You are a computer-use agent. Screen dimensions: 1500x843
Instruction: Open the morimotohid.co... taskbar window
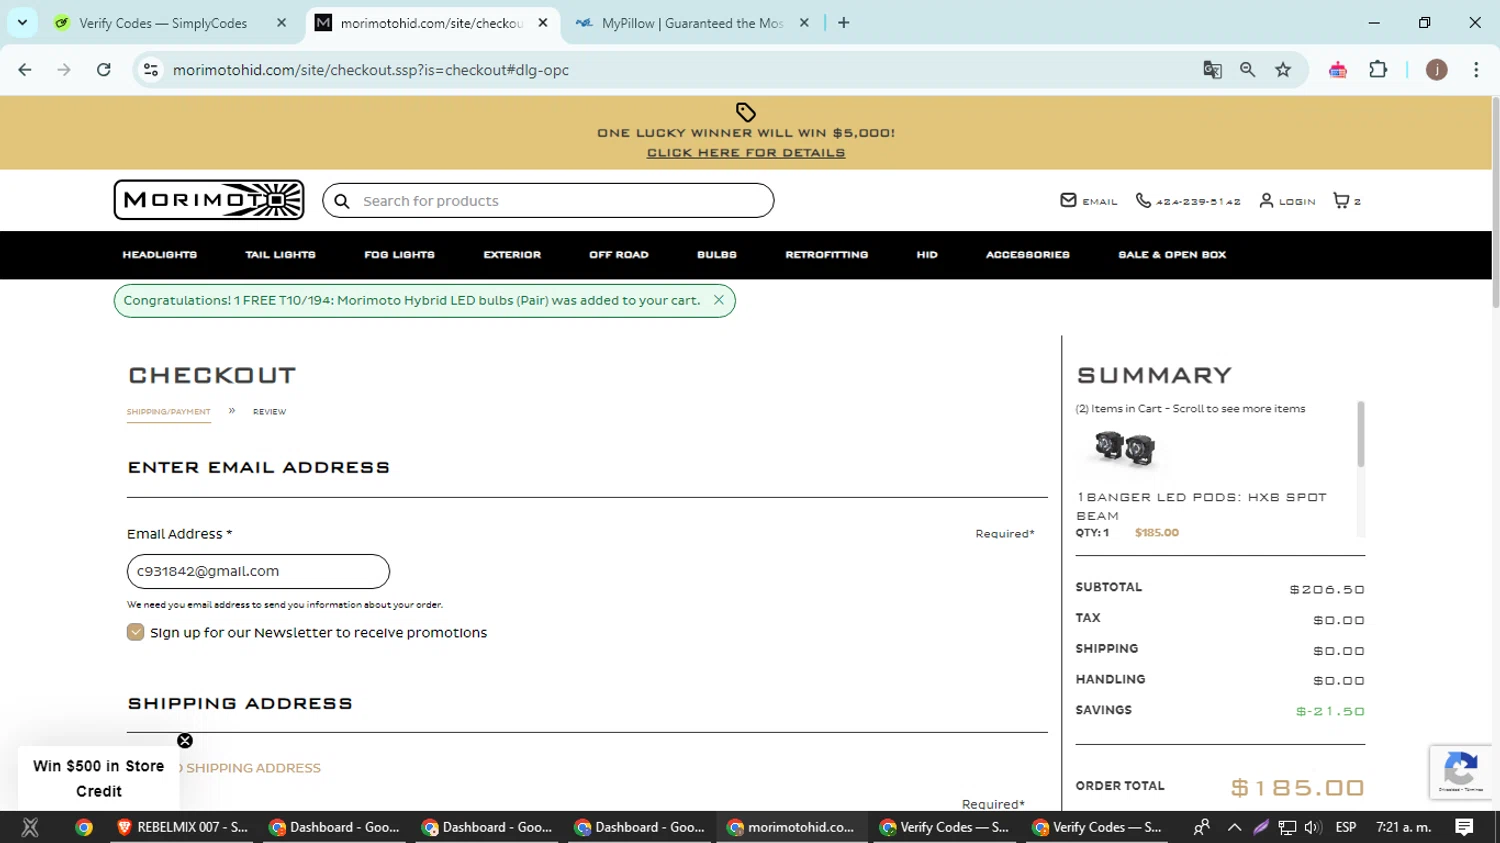(791, 827)
